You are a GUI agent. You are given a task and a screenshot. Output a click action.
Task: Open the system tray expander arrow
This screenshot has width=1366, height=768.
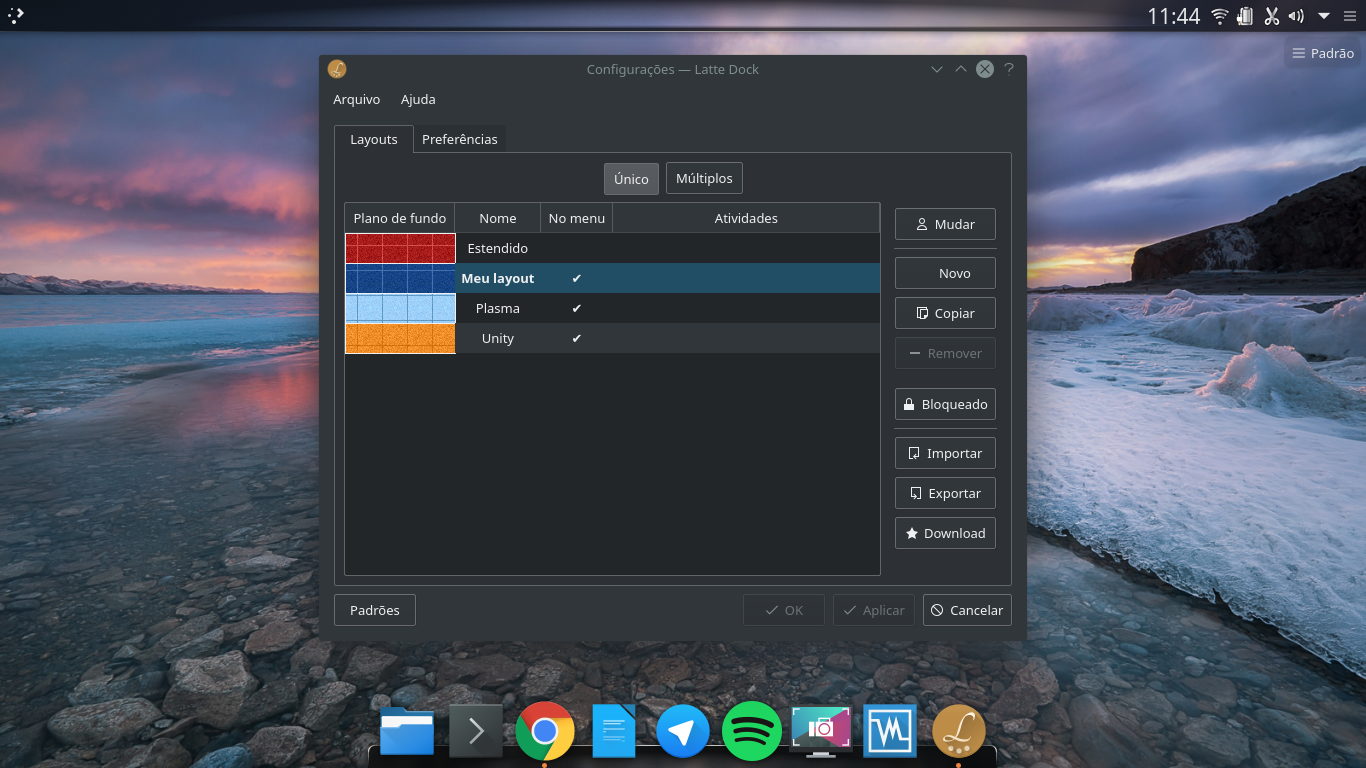1322,15
